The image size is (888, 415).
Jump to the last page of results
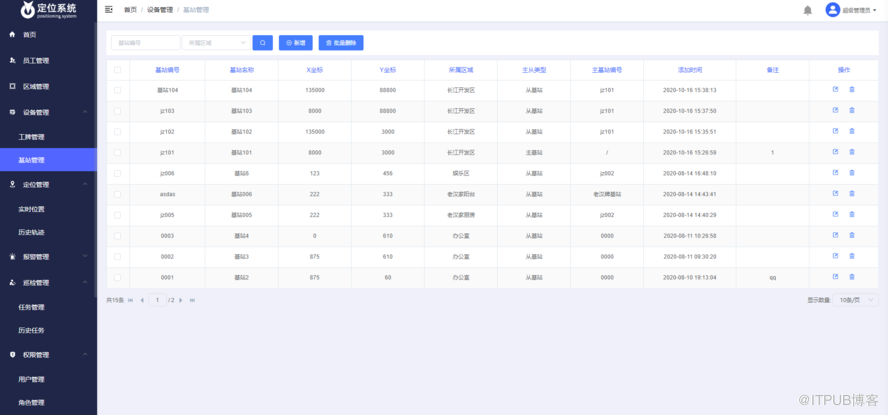point(192,300)
